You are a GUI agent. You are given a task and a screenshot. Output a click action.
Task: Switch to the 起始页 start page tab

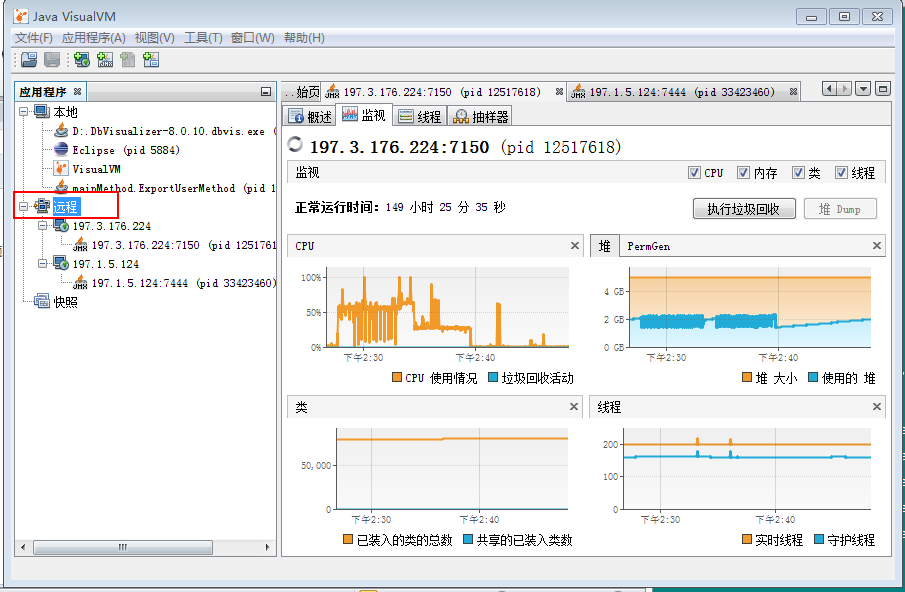pyautogui.click(x=302, y=92)
